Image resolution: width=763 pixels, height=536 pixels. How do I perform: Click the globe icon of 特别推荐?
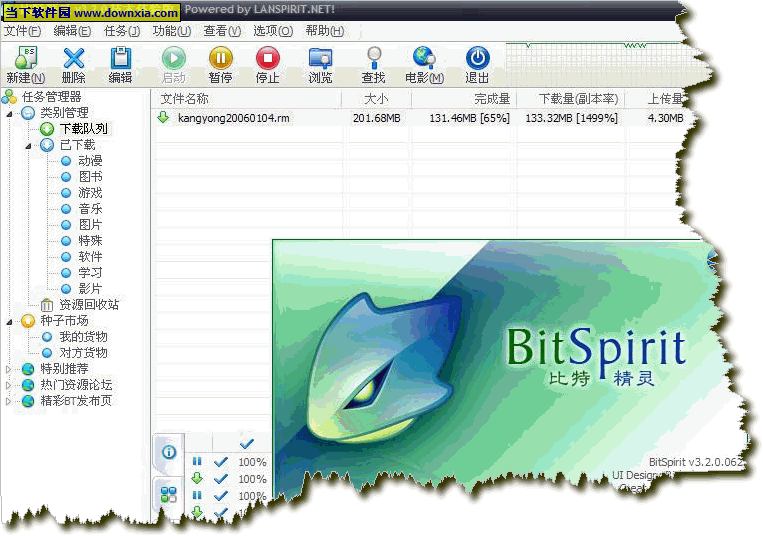click(x=28, y=369)
